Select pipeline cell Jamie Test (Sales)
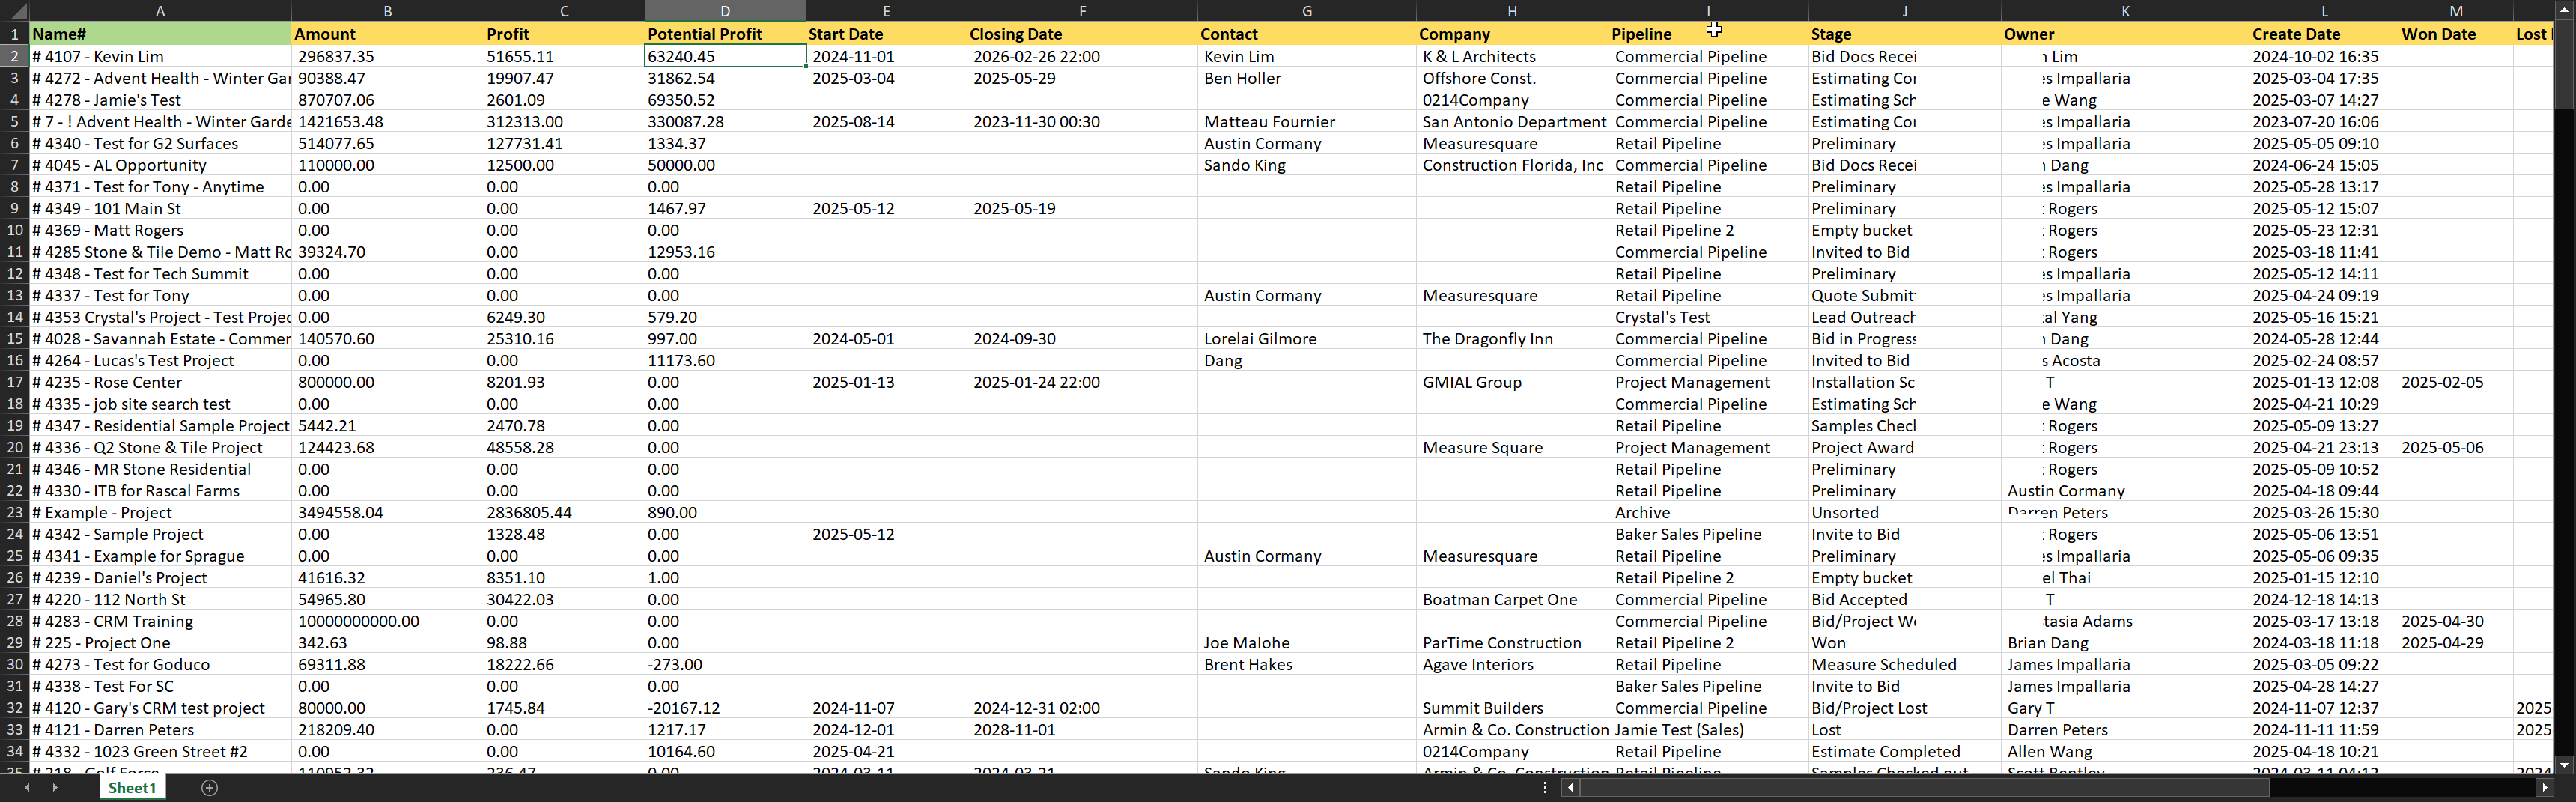The width and height of the screenshot is (2576, 802). [1708, 730]
